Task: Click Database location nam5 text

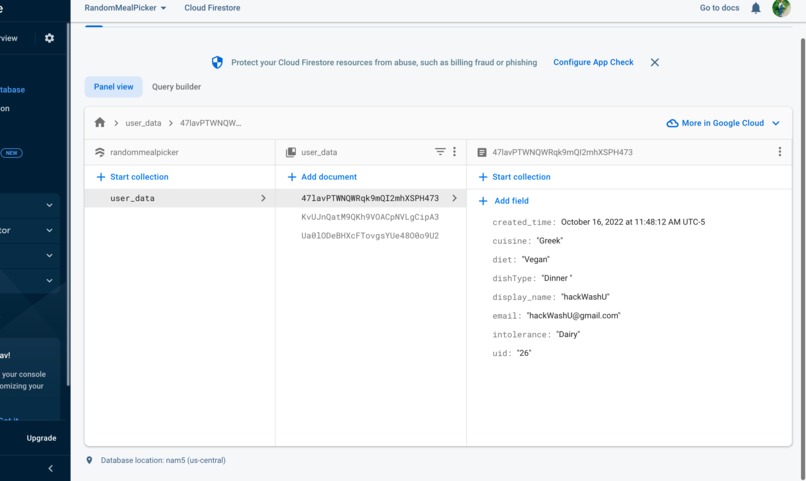Action: click(x=163, y=460)
